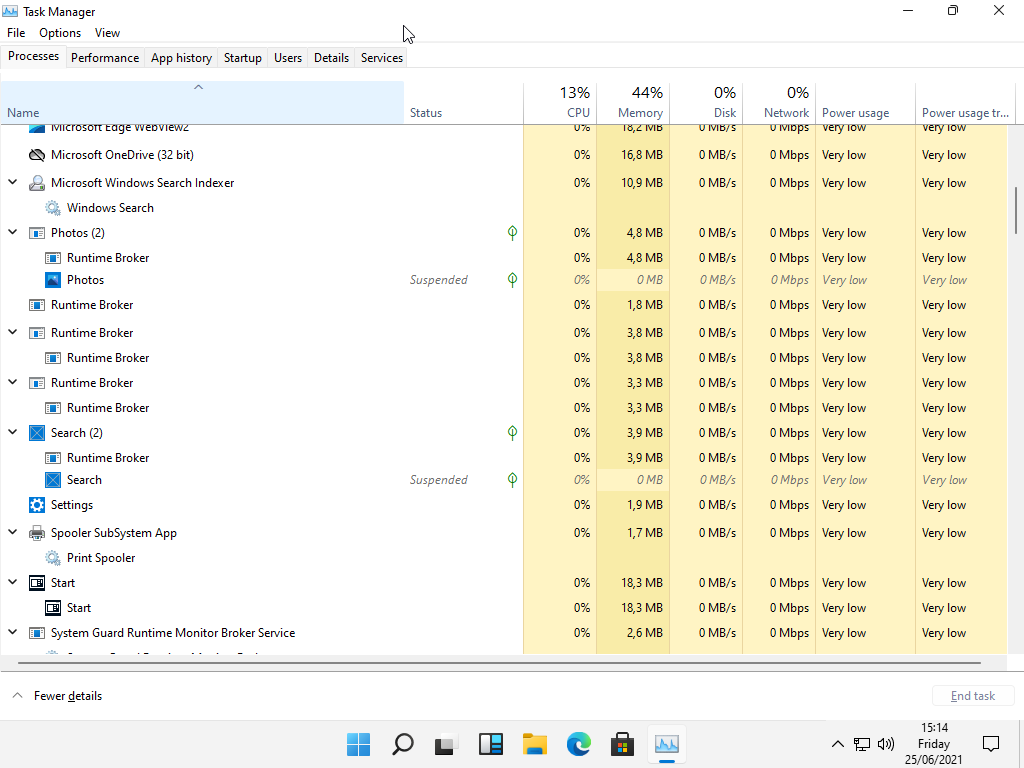
Task: Click the suspended Photos app icon
Action: (x=53, y=280)
